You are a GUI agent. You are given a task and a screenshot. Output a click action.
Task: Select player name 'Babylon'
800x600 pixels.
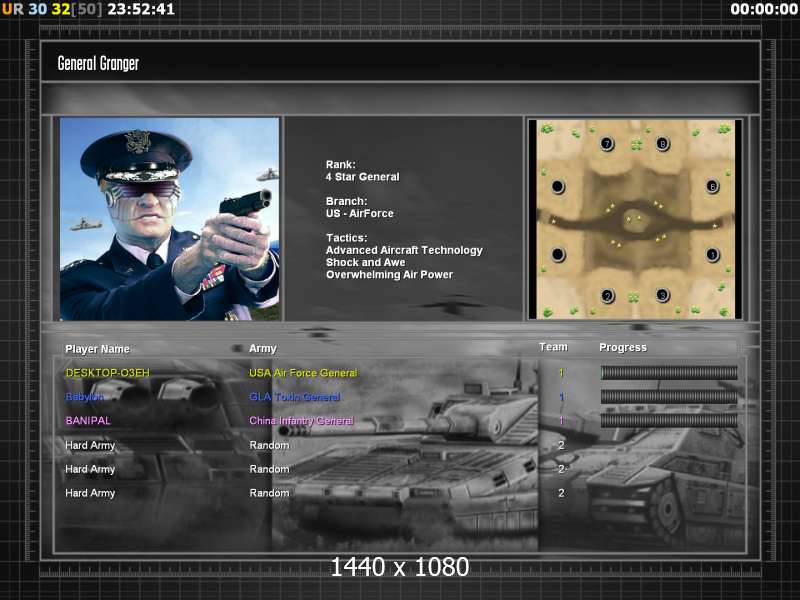[x=85, y=397]
